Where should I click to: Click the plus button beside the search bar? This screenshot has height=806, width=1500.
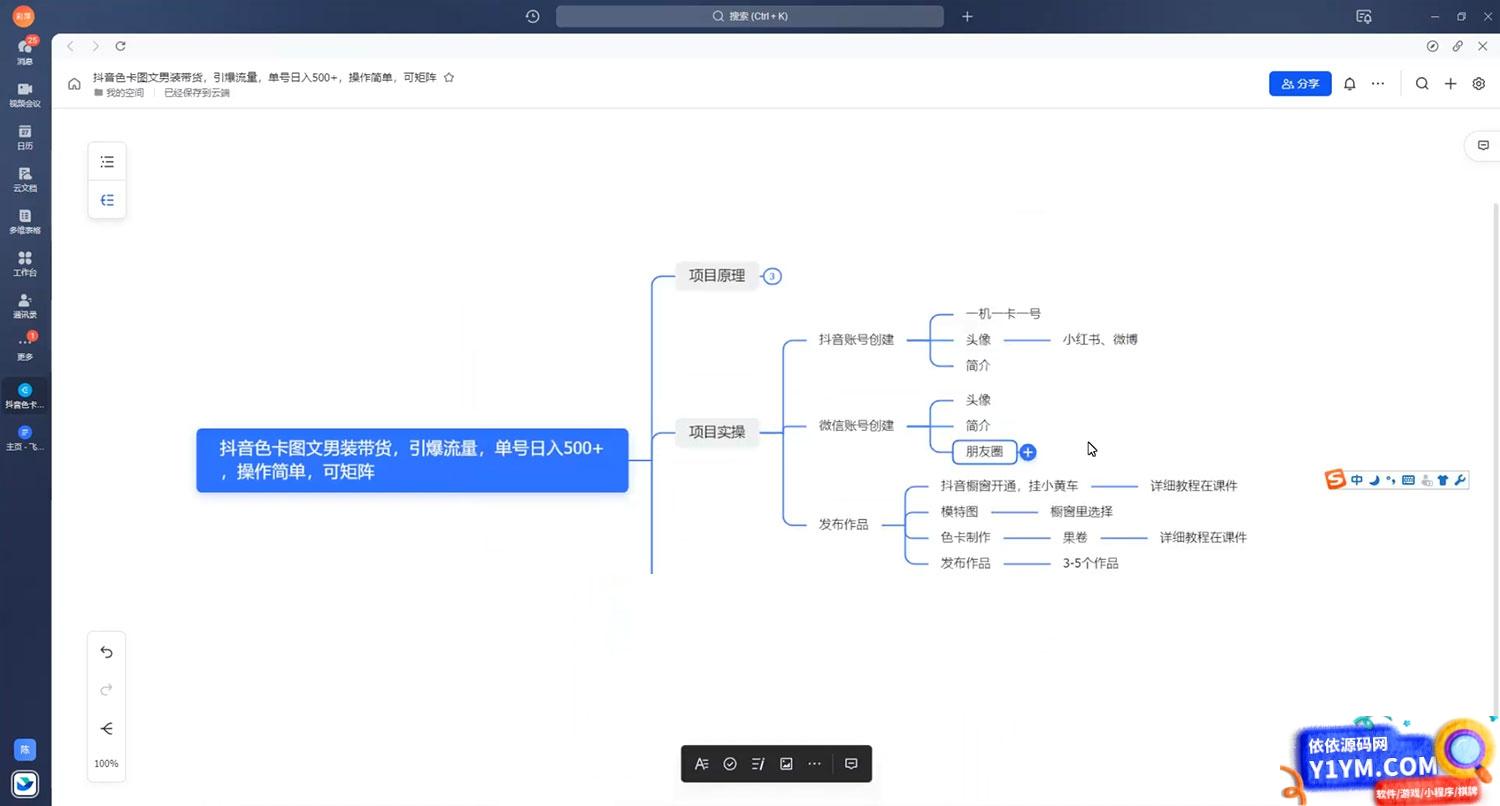point(967,16)
